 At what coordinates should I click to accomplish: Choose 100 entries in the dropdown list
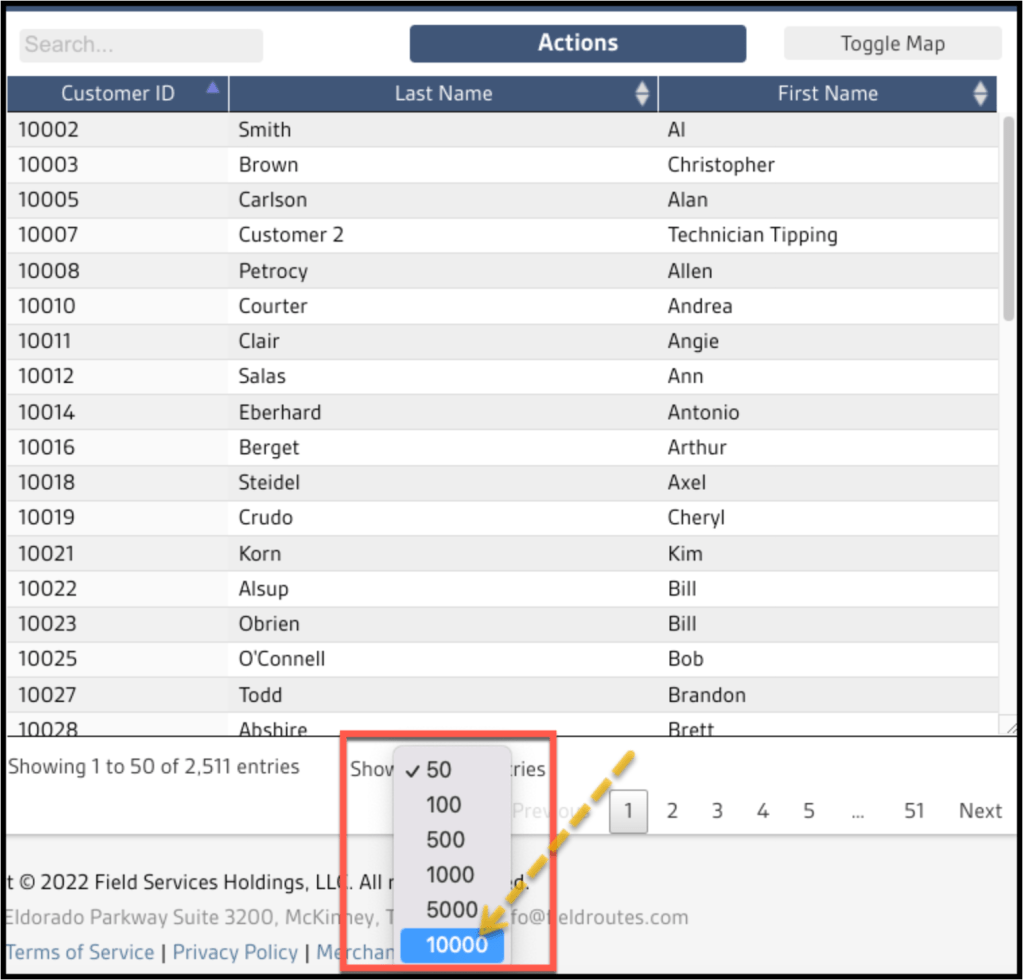click(x=444, y=805)
